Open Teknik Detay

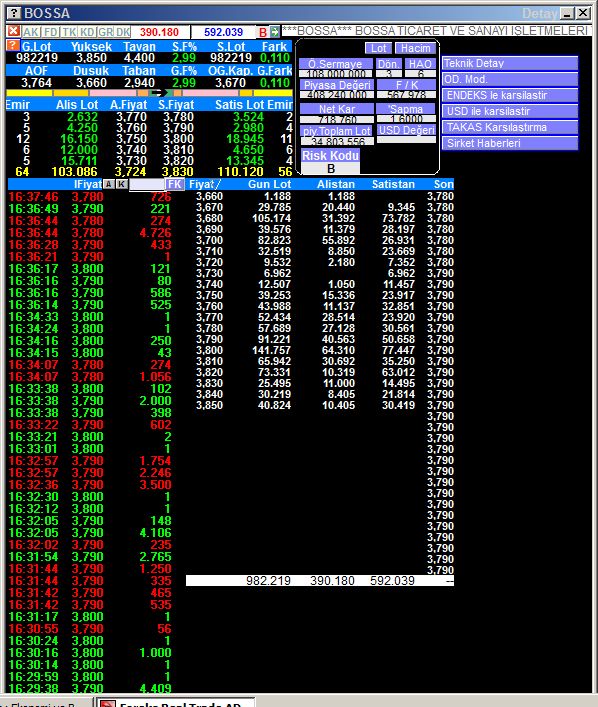click(510, 63)
